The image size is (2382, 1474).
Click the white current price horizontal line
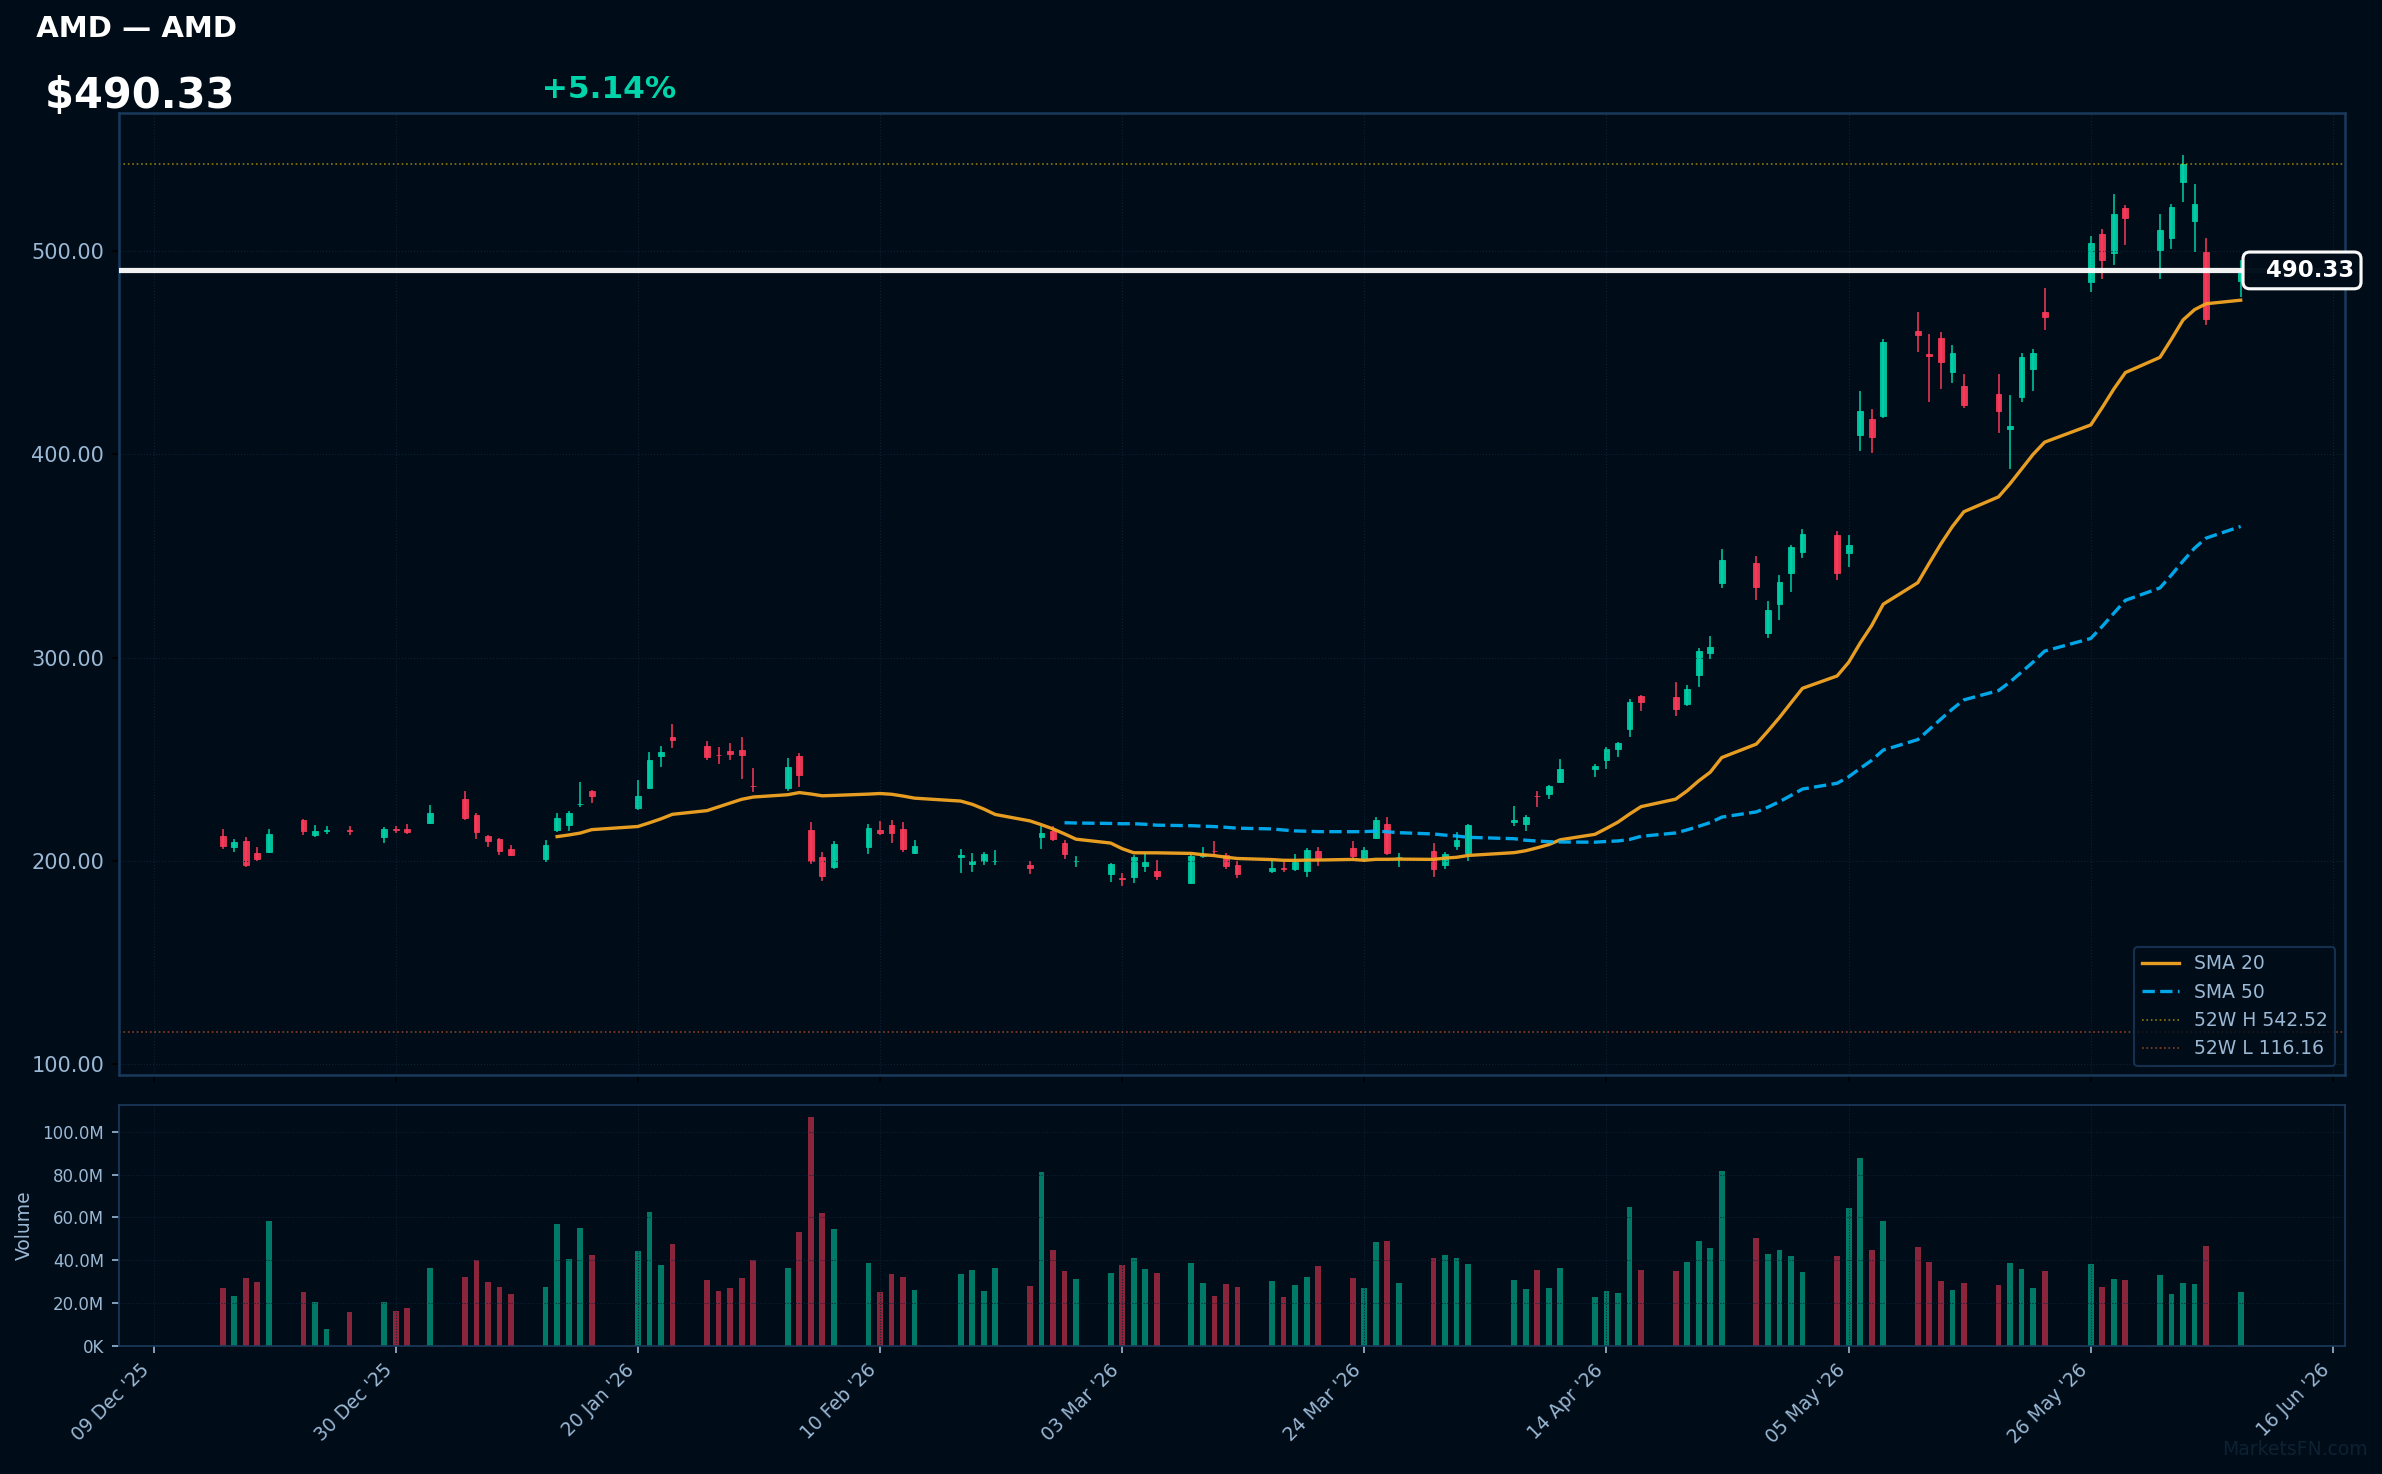coord(1180,270)
